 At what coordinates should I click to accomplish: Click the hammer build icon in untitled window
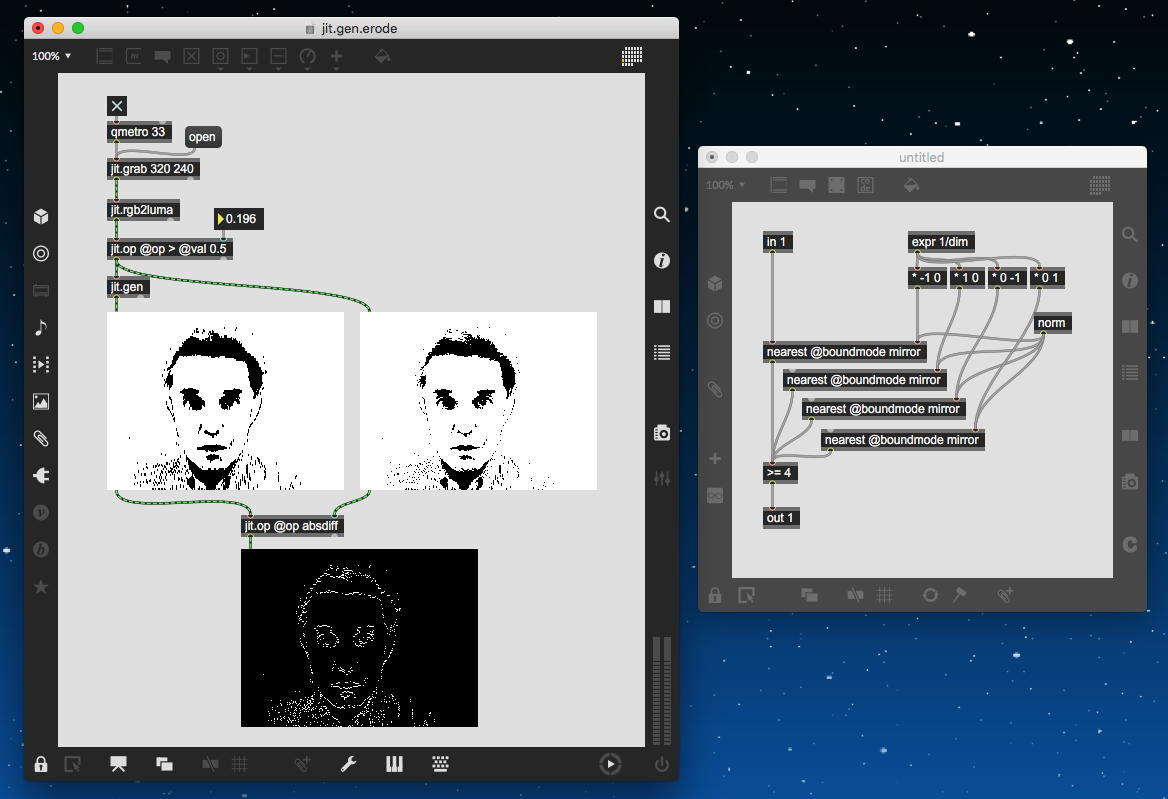959,594
